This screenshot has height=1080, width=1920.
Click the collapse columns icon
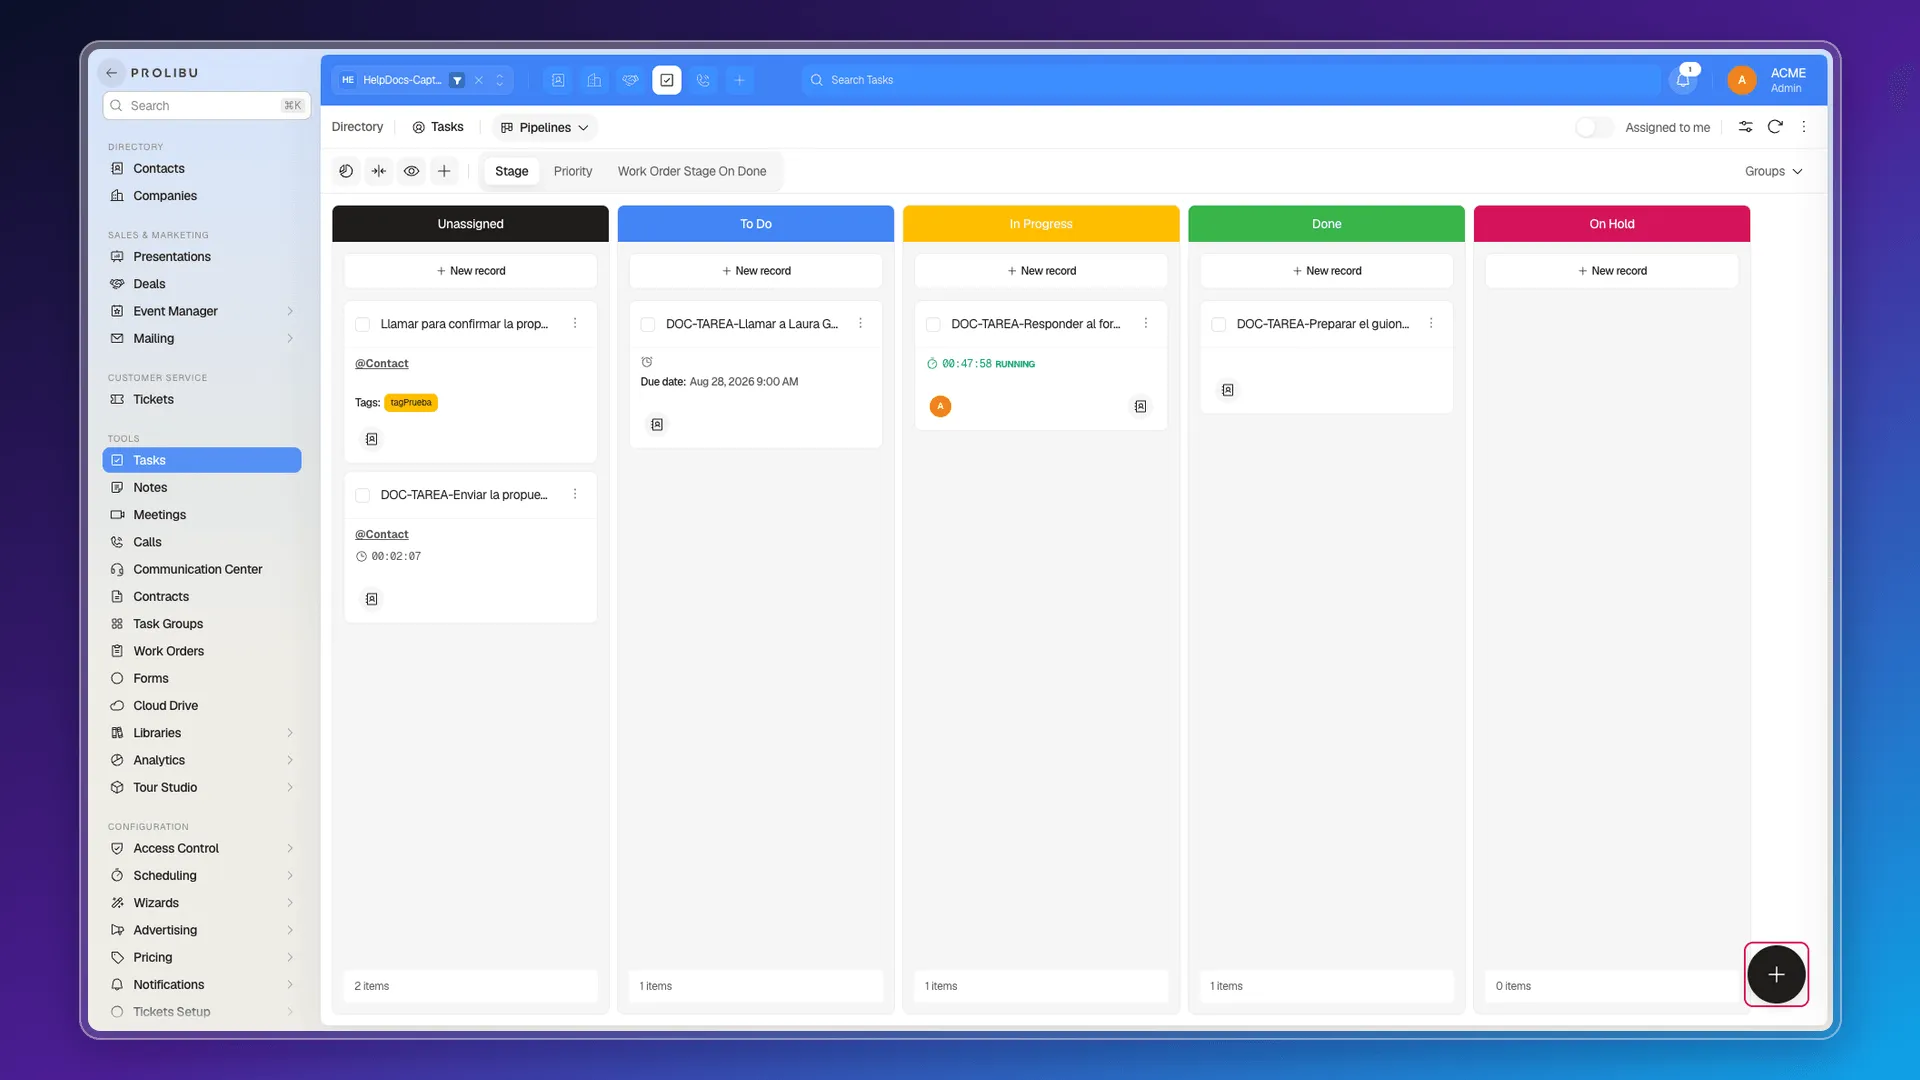pyautogui.click(x=379, y=171)
